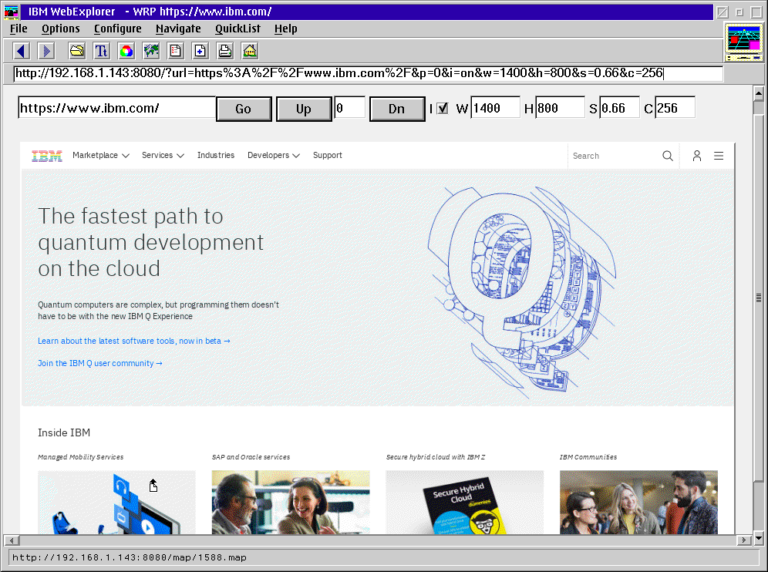Go back with the left arrow icon
The width and height of the screenshot is (768, 572).
coord(21,50)
